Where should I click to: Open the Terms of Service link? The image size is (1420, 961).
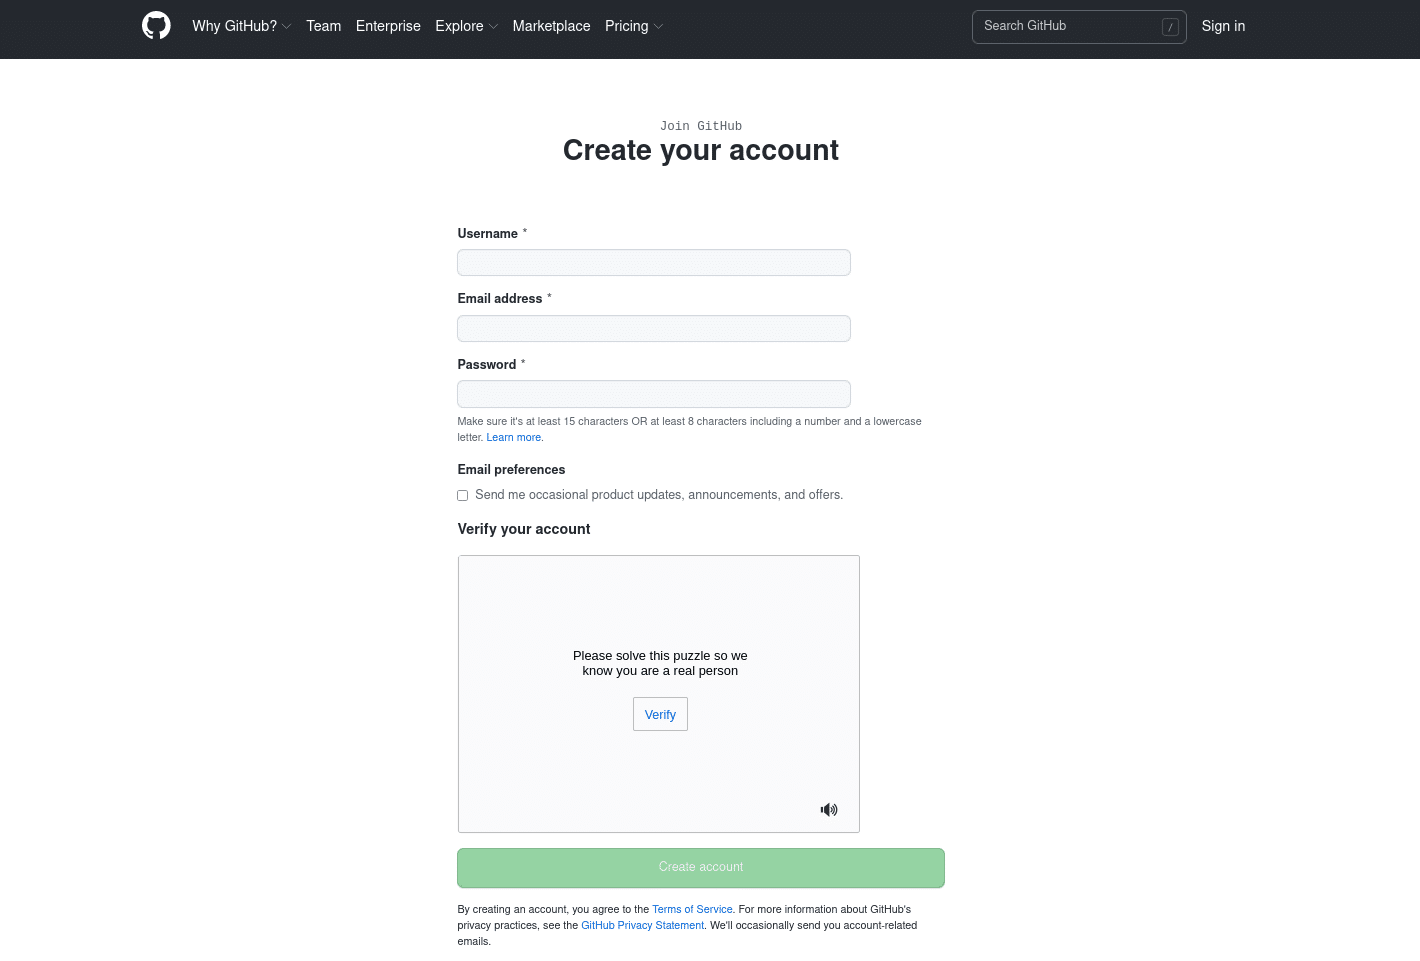tap(692, 909)
